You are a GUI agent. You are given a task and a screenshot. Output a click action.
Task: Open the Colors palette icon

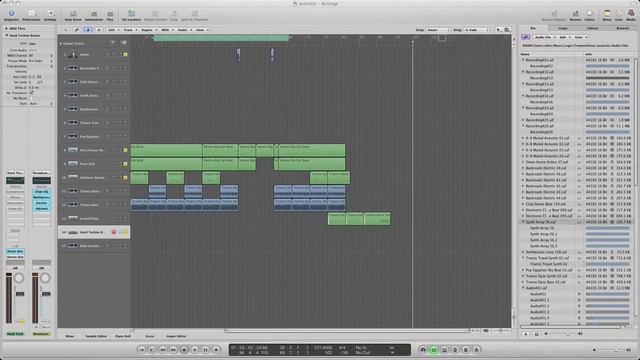pyautogui.click(x=589, y=16)
